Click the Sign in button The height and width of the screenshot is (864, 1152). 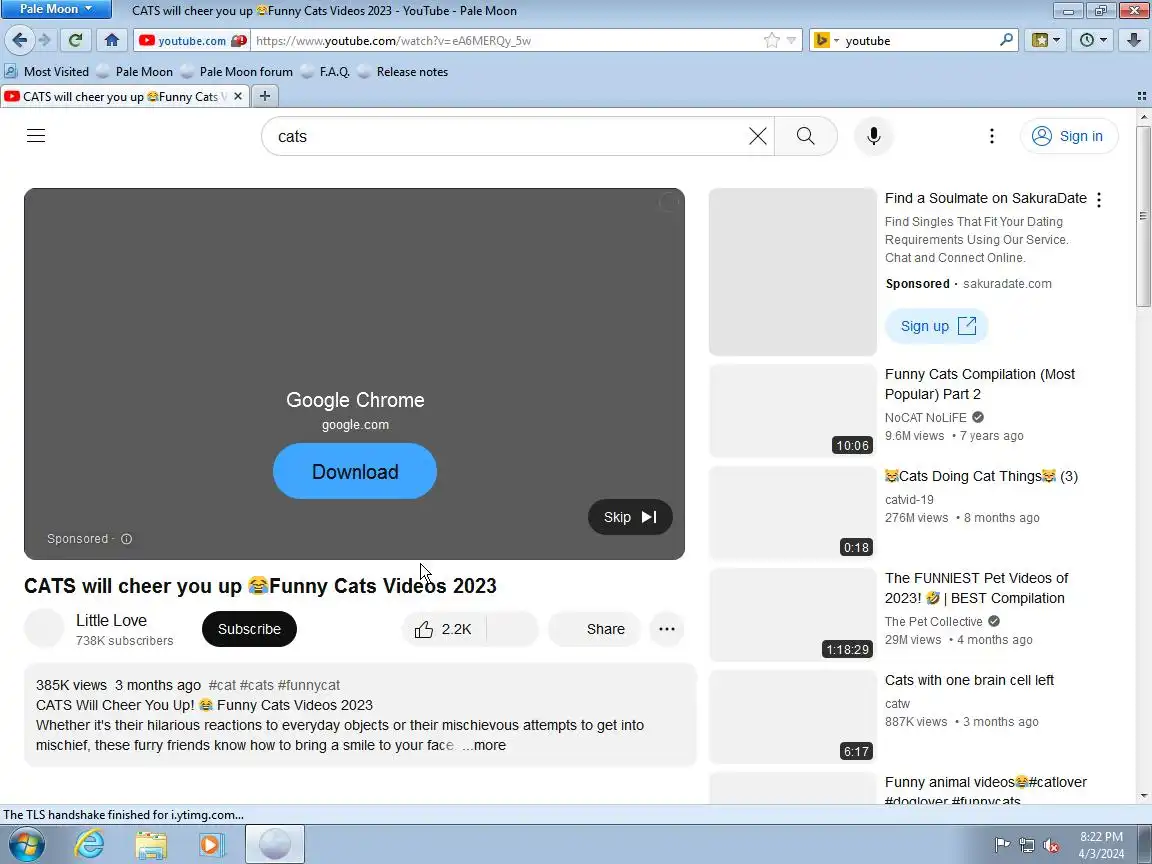1068,136
